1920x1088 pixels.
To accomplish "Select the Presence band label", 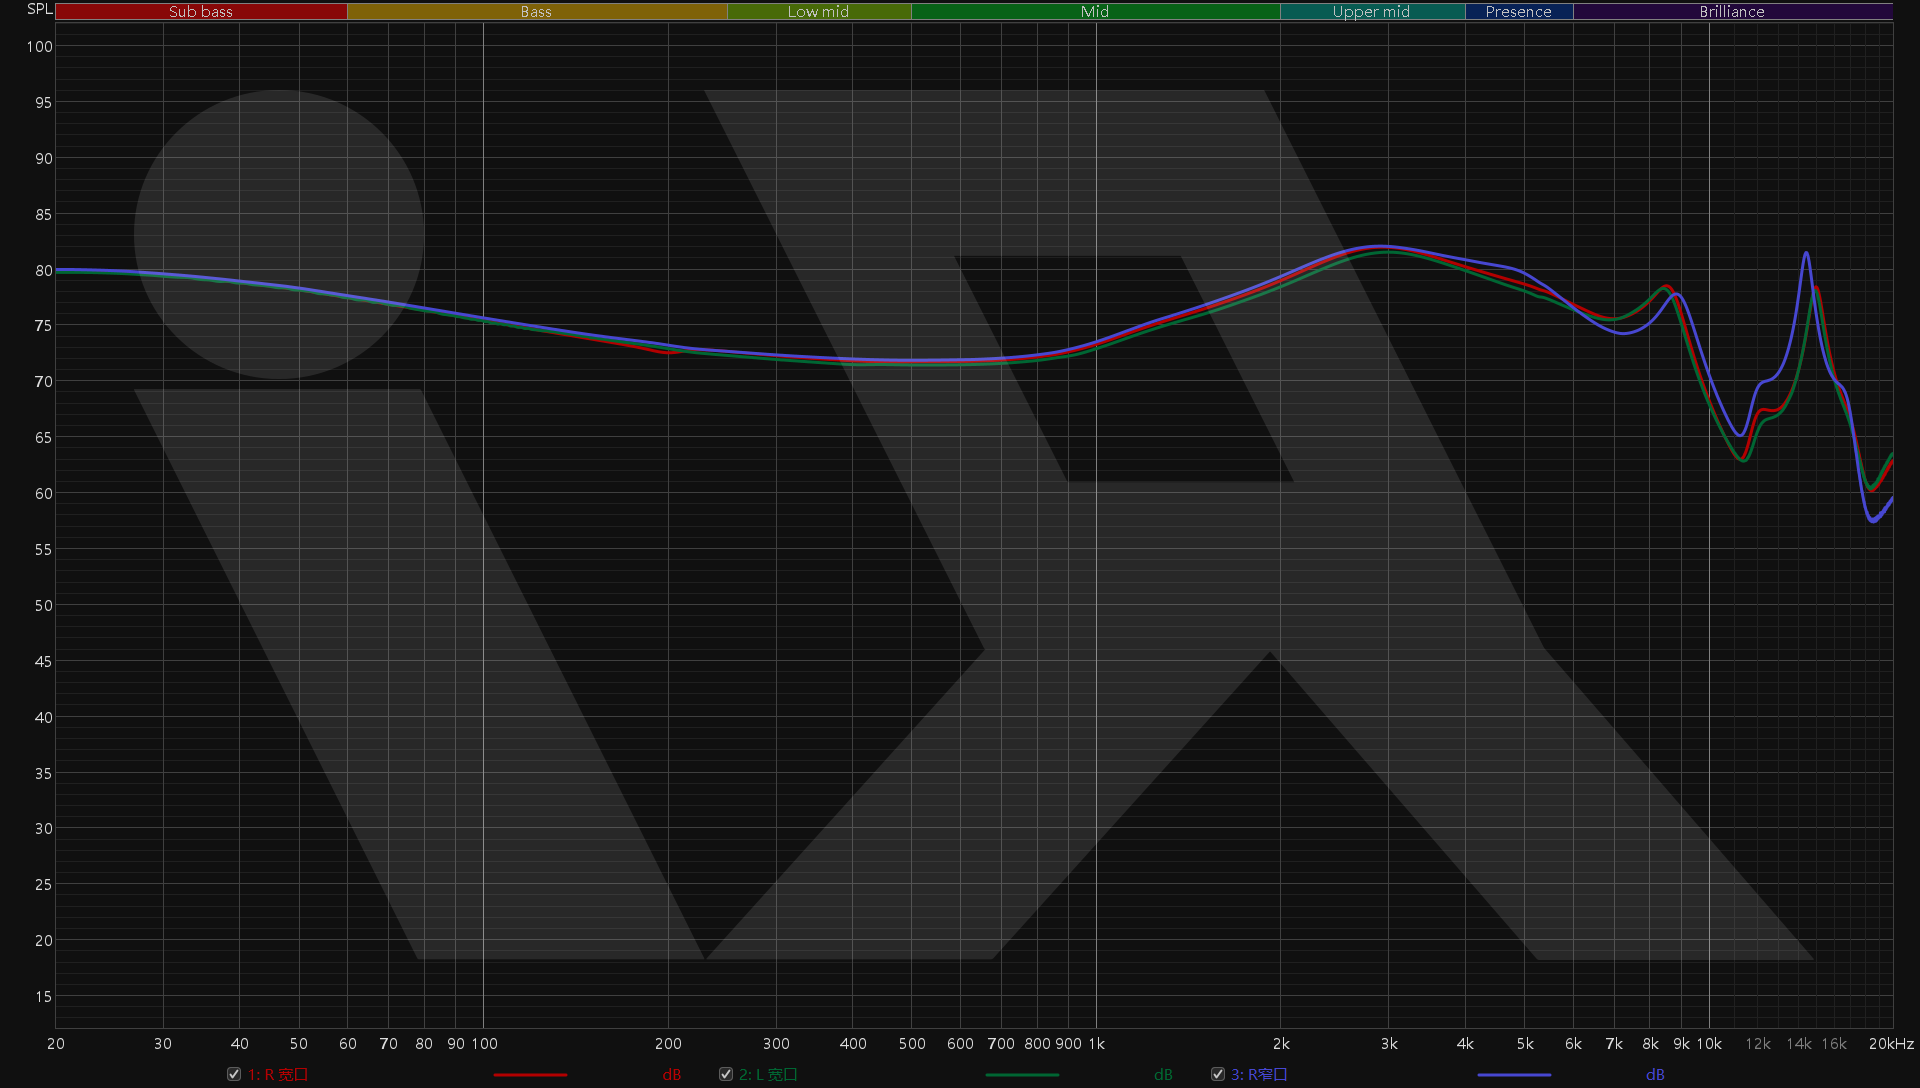I will pos(1519,12).
